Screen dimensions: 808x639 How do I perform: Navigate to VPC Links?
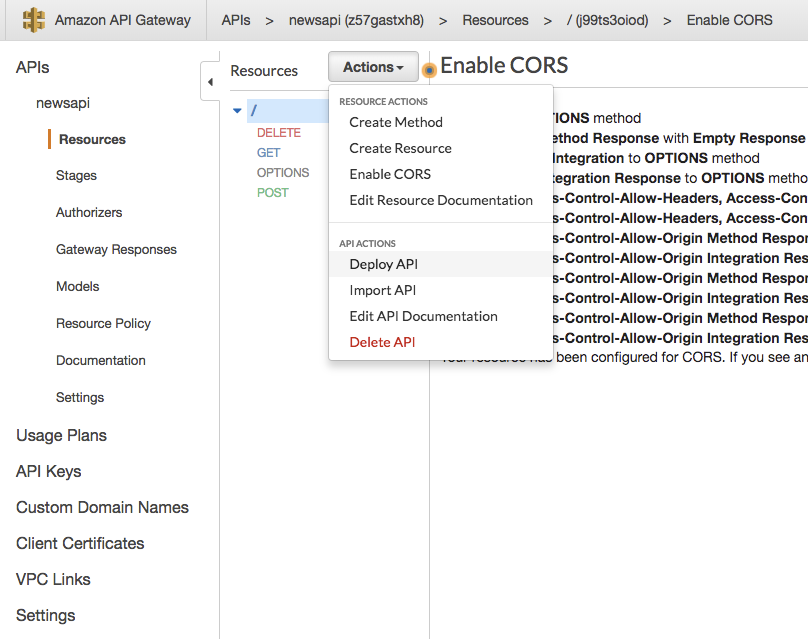tap(53, 580)
